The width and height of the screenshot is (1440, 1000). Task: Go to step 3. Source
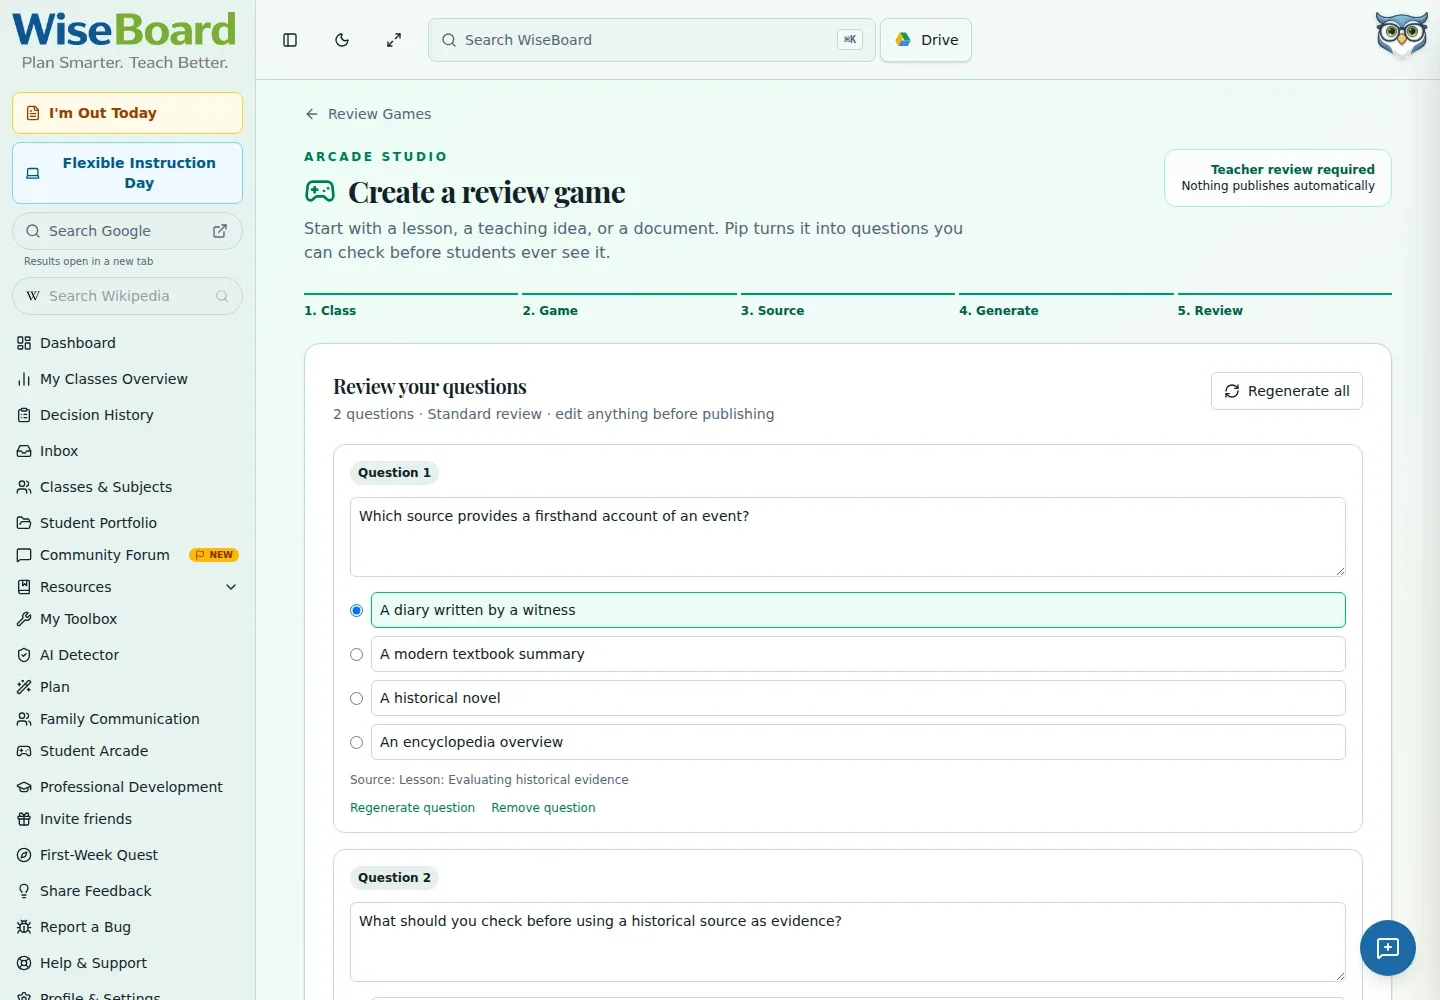848,307
